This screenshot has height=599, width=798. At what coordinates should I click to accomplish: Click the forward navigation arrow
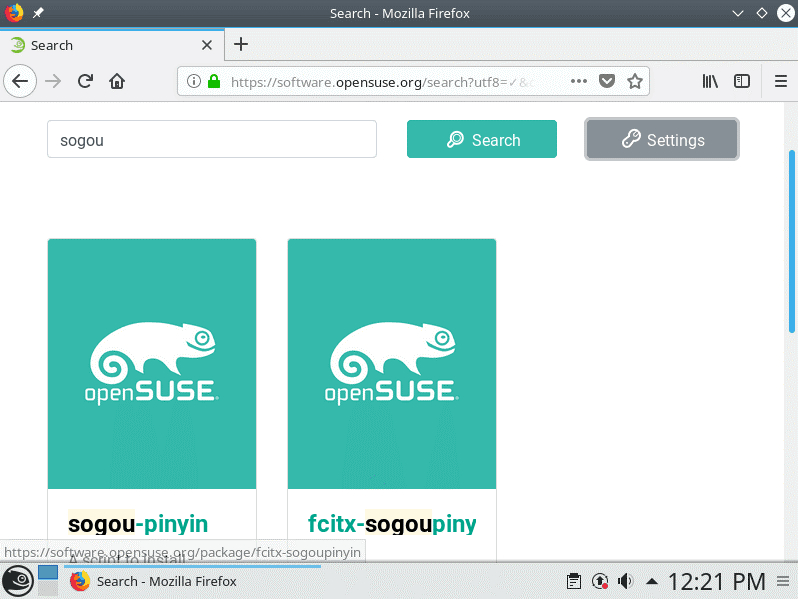click(x=53, y=81)
